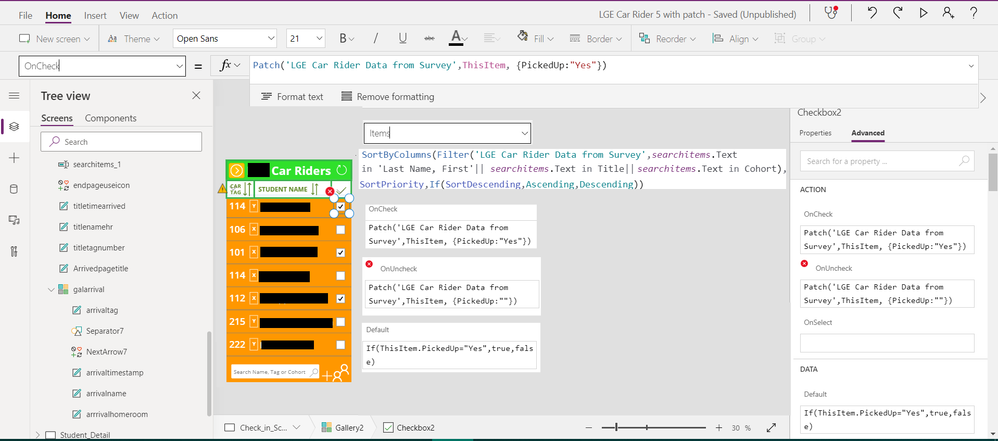The image size is (998, 441).
Task: Preview the app with play icon
Action: (x=924, y=13)
